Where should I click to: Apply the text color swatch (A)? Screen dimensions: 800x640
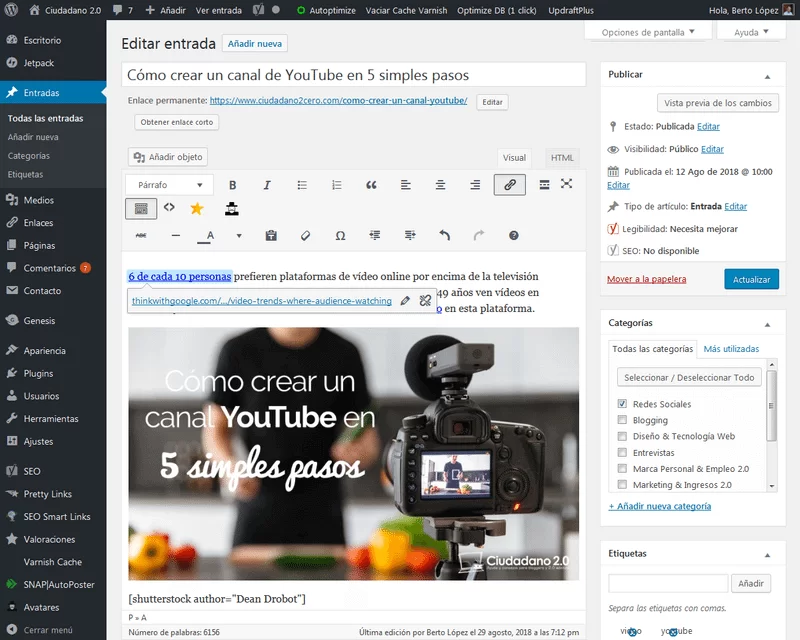coord(206,235)
